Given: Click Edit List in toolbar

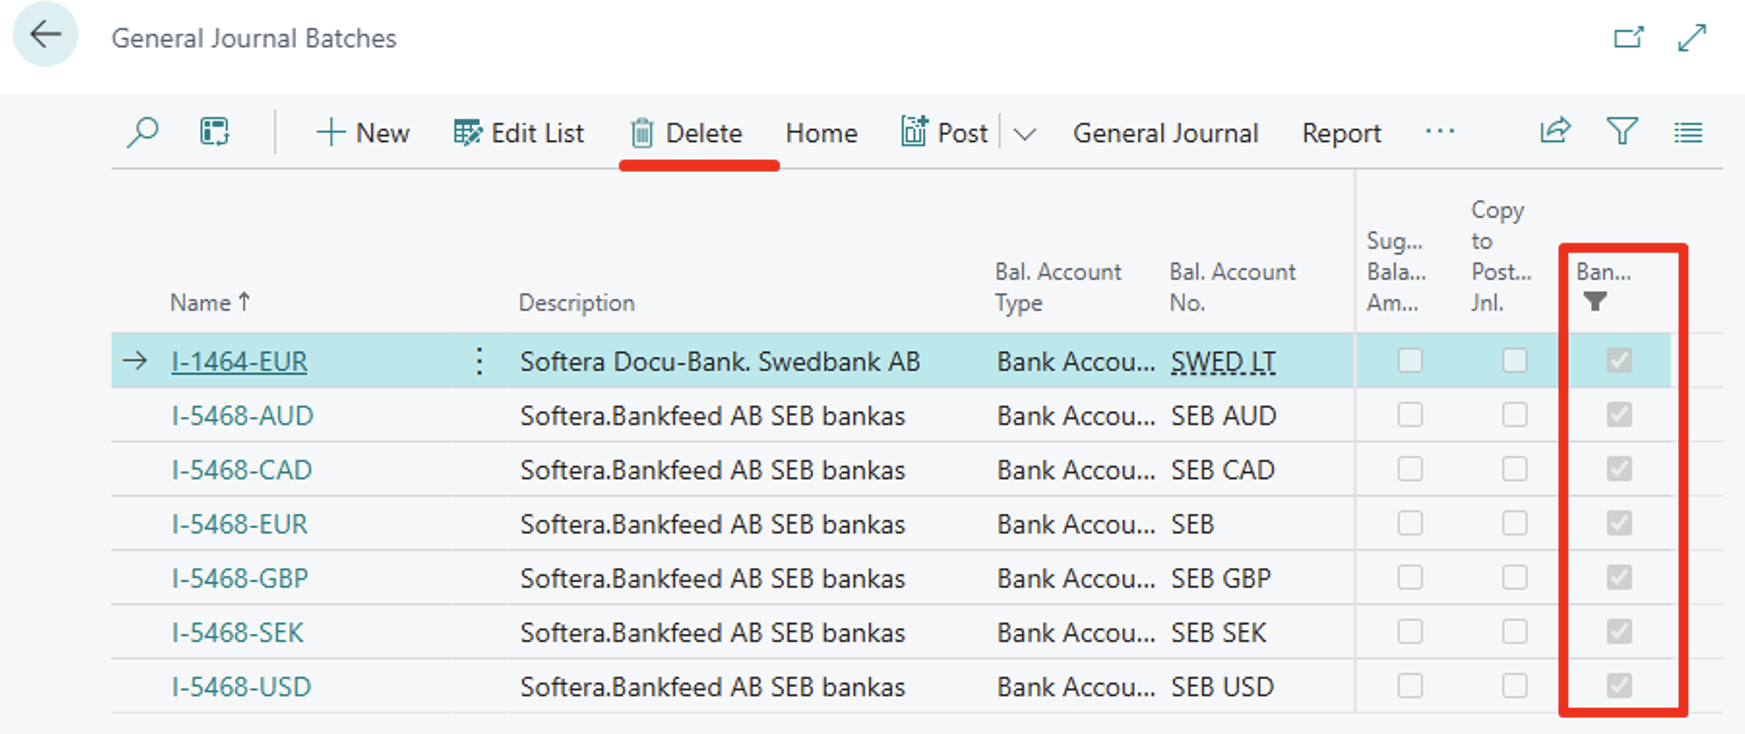Looking at the screenshot, I should click(518, 133).
